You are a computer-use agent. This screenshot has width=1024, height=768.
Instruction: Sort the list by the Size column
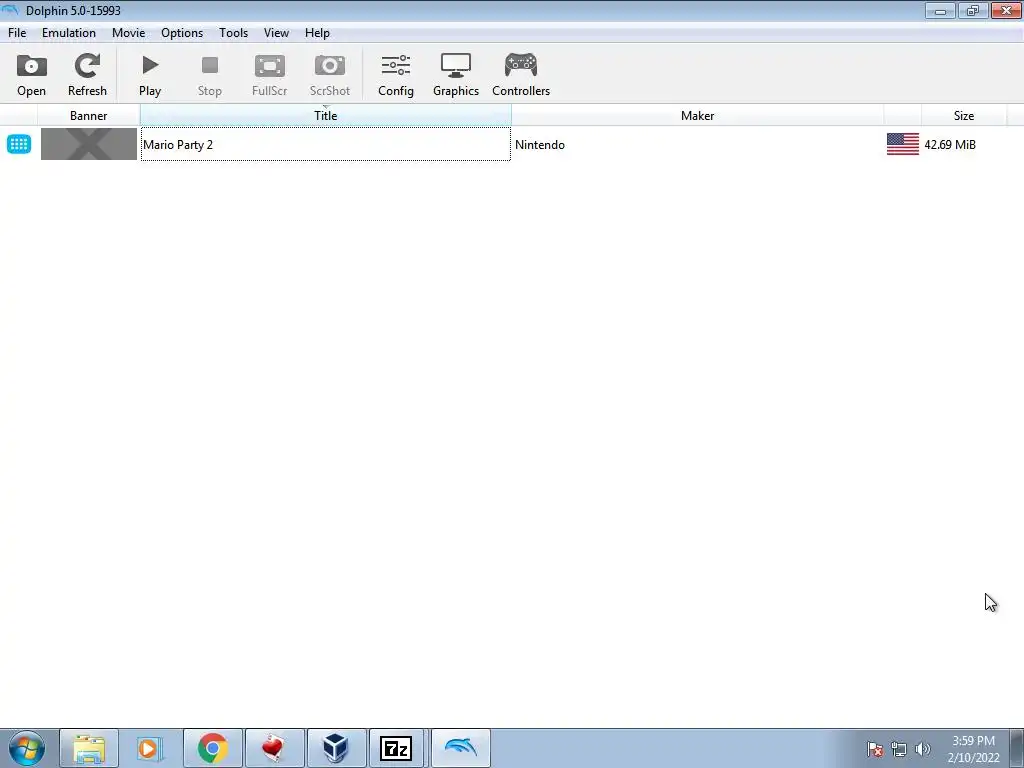[963, 116]
